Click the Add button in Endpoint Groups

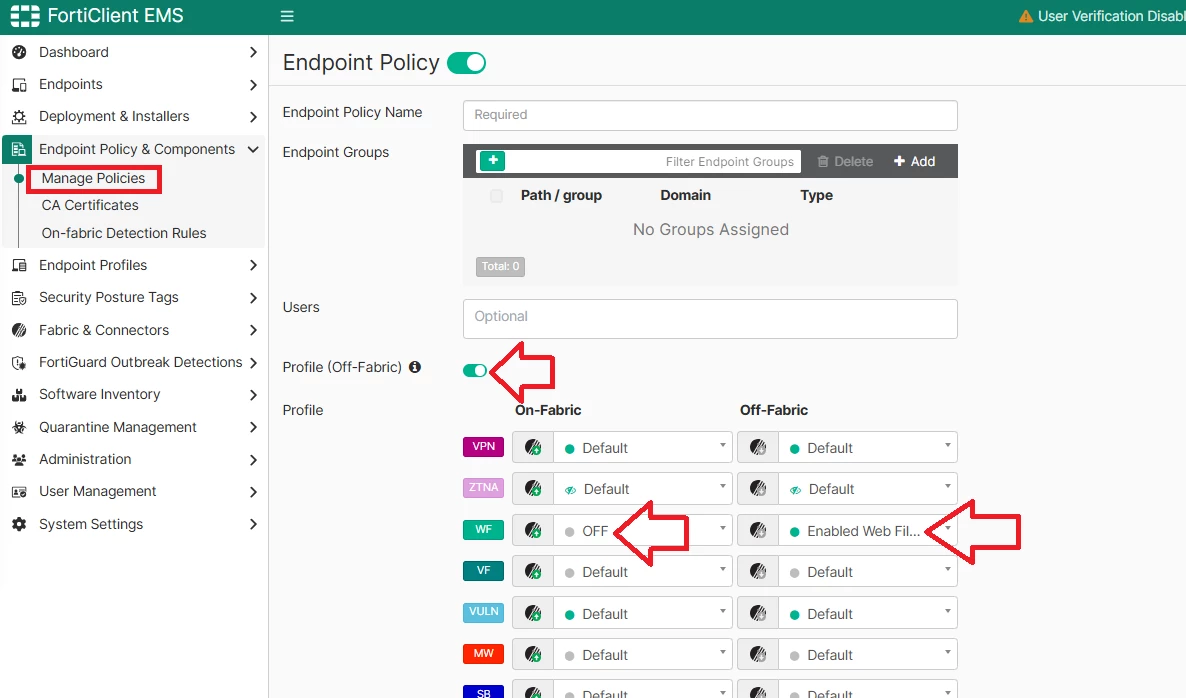coord(914,161)
